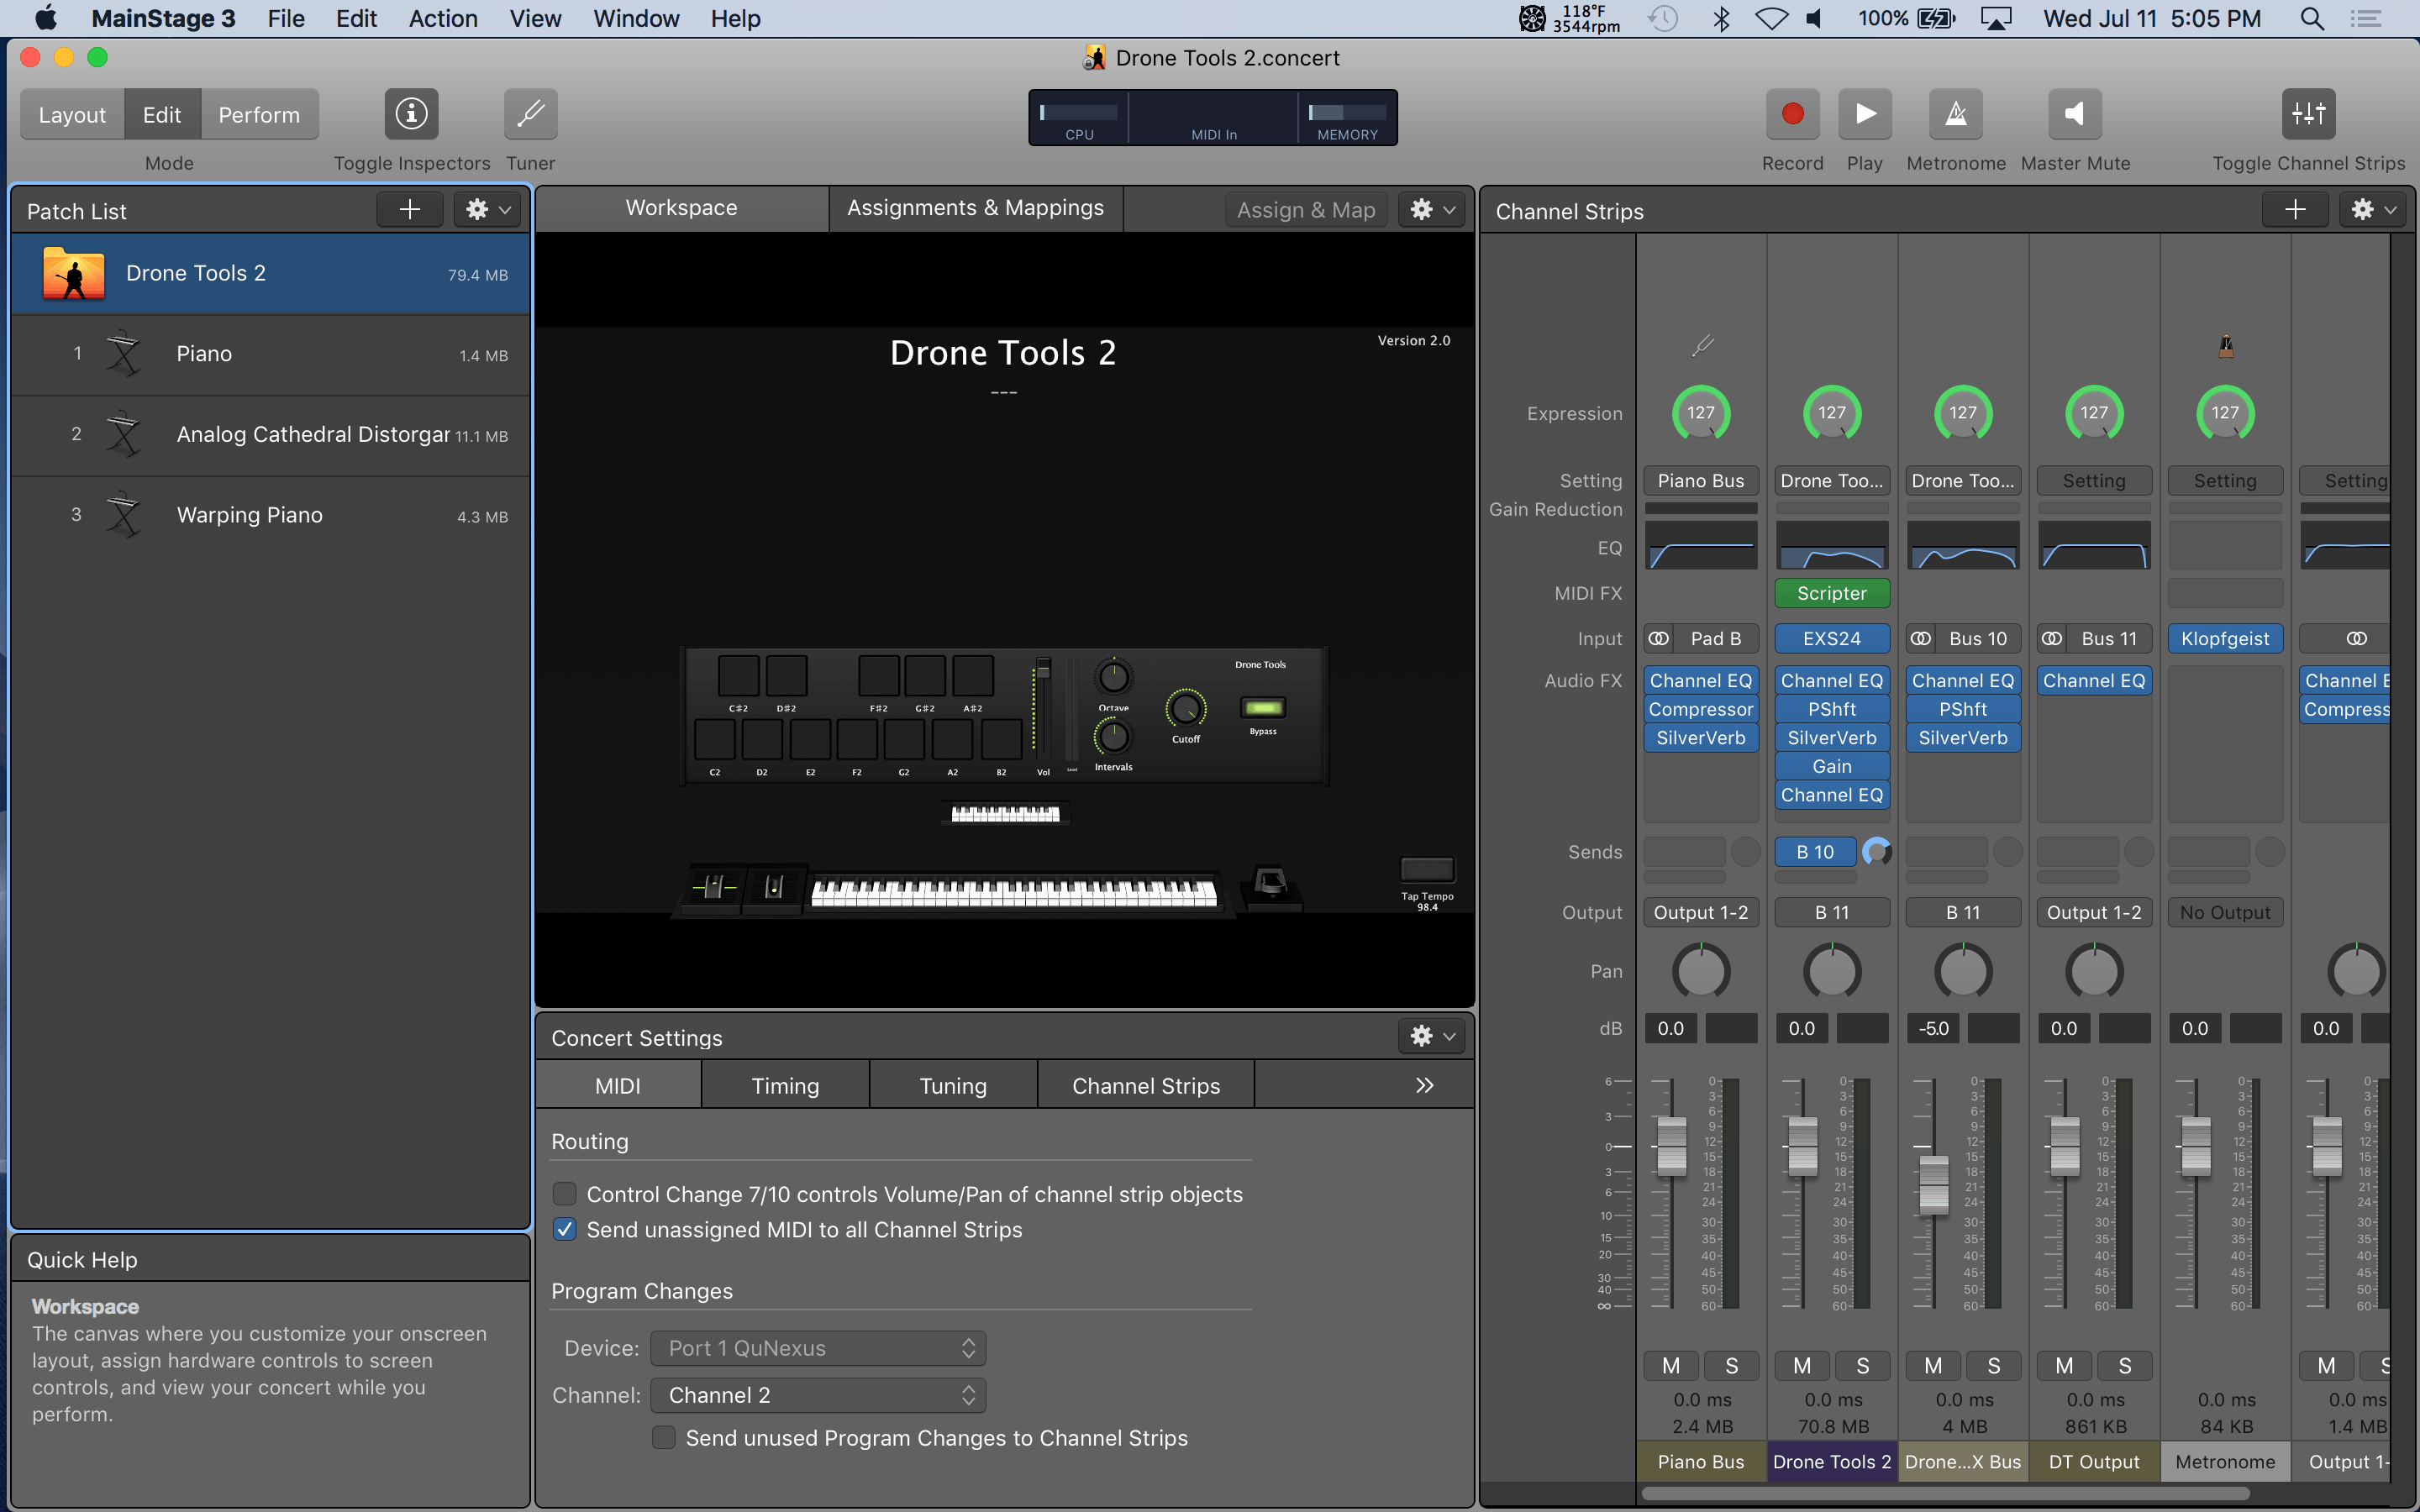
Task: Switch to Layout mode
Action: click(x=72, y=115)
